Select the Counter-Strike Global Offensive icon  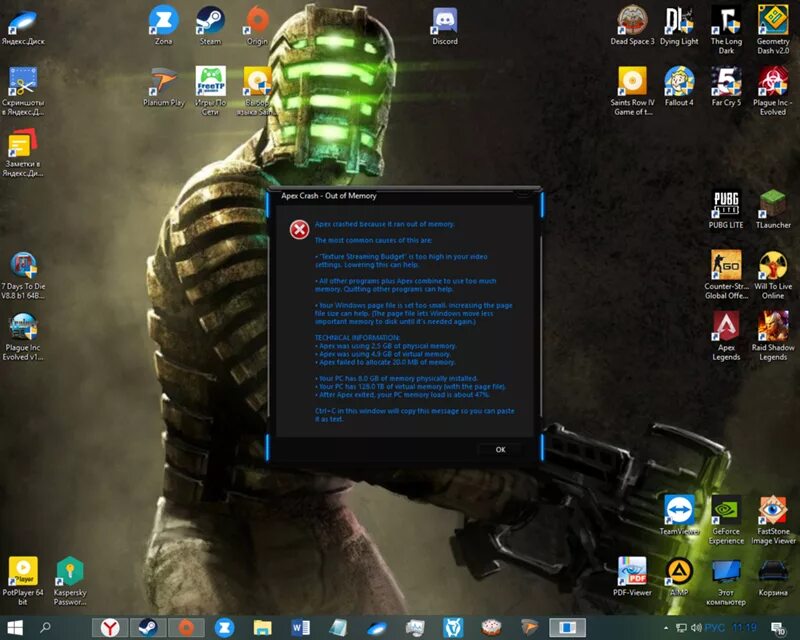coord(726,276)
